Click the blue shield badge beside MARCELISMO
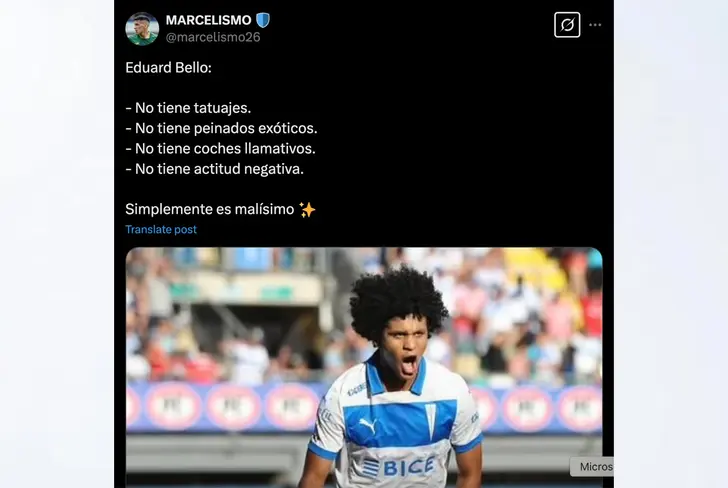 (x=263, y=20)
